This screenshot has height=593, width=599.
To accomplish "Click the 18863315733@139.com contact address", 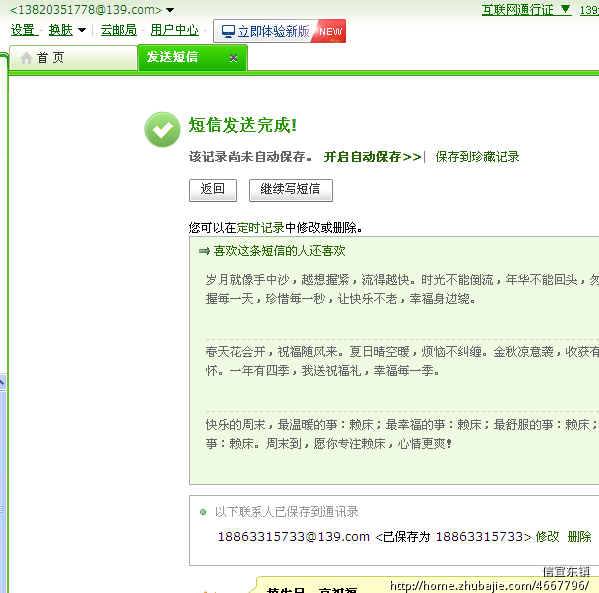I will point(294,537).
